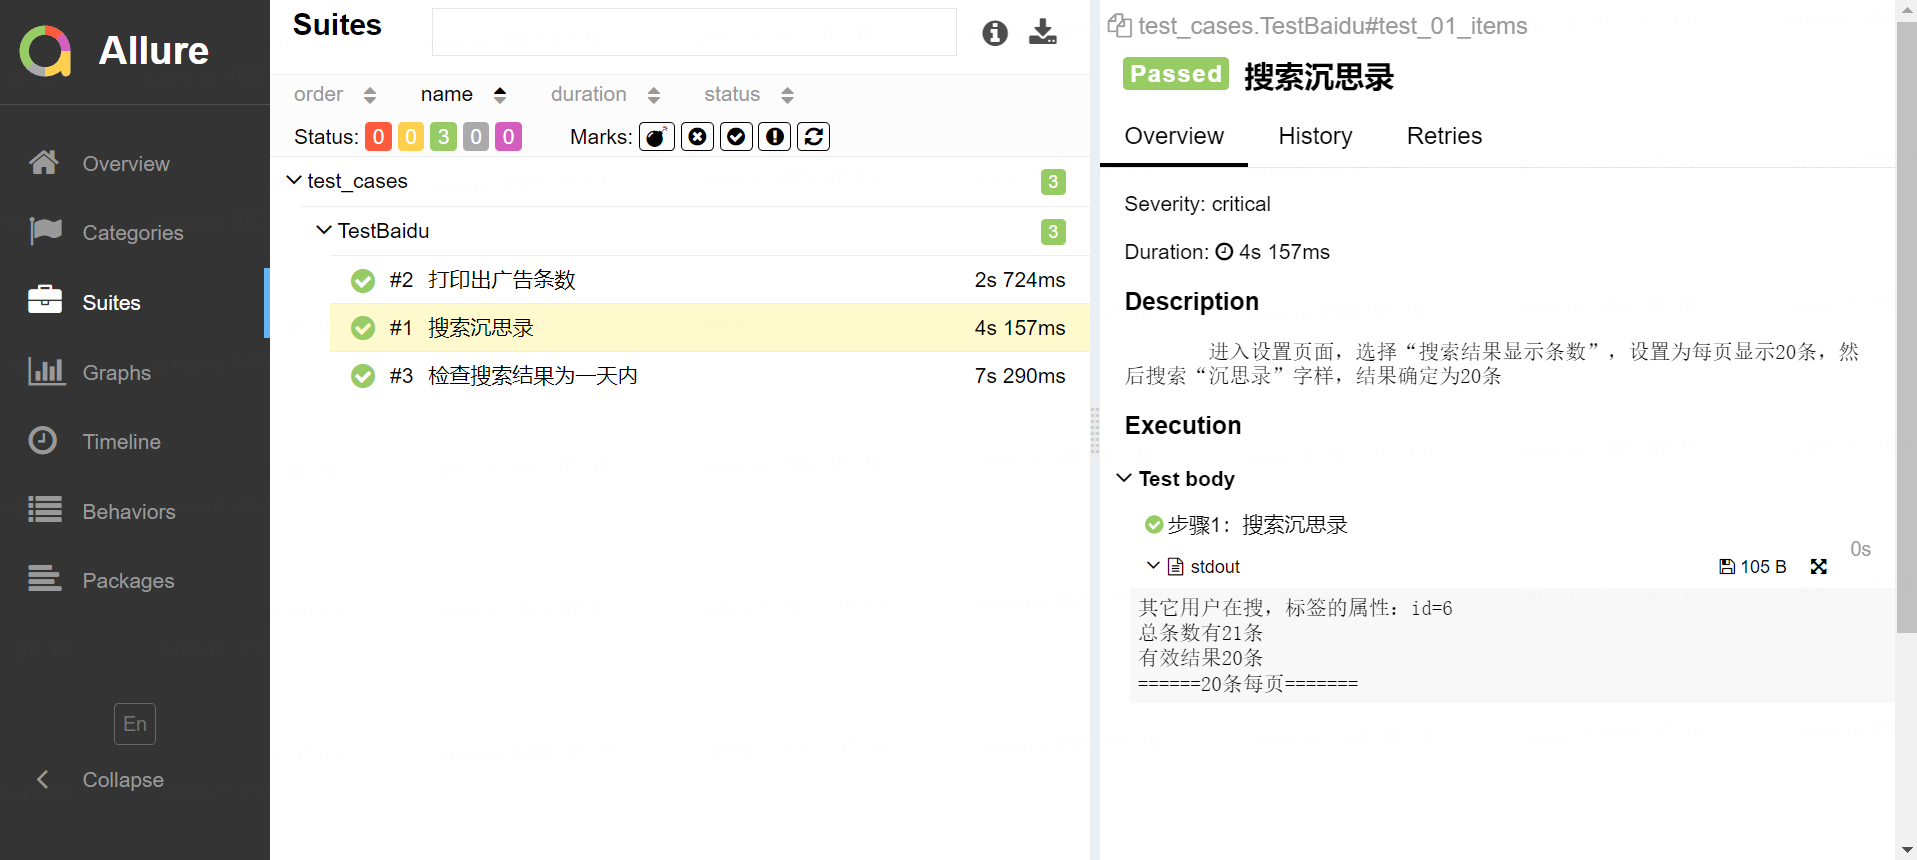Show info tooltip icon next to search
This screenshot has height=860, width=1917.
pos(995,33)
